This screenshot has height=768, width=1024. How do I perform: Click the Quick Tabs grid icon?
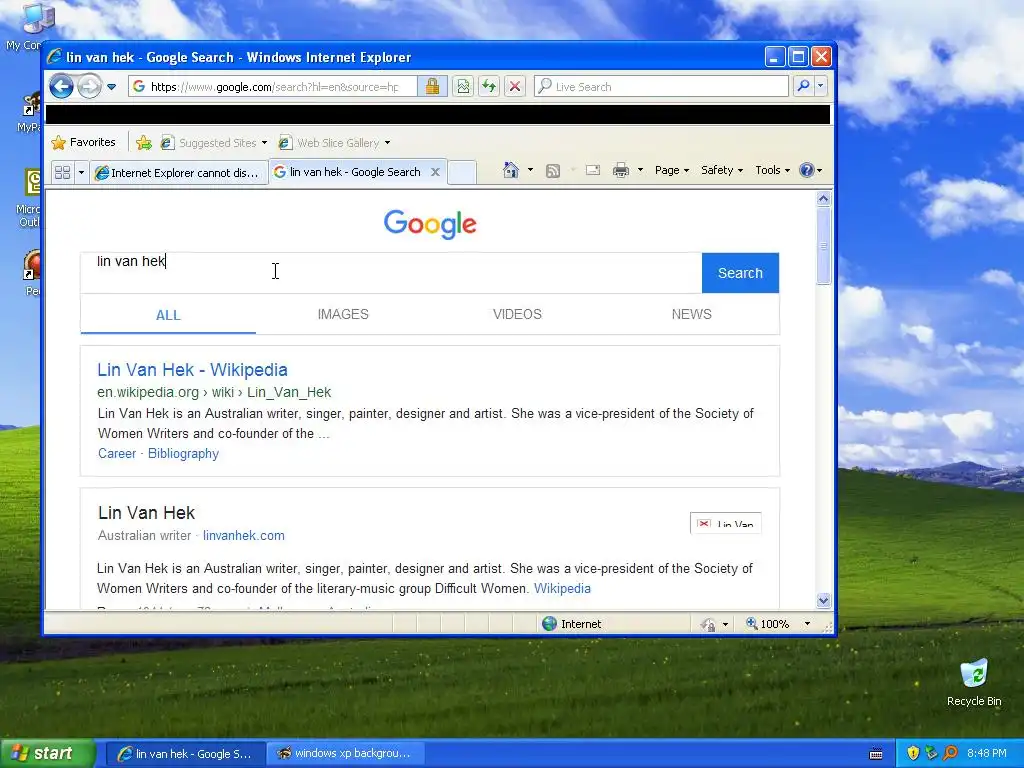(x=63, y=172)
